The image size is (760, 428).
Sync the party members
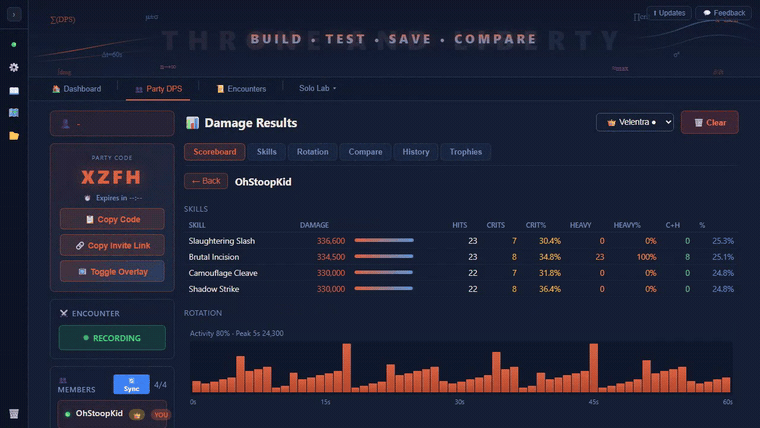pyautogui.click(x=131, y=384)
